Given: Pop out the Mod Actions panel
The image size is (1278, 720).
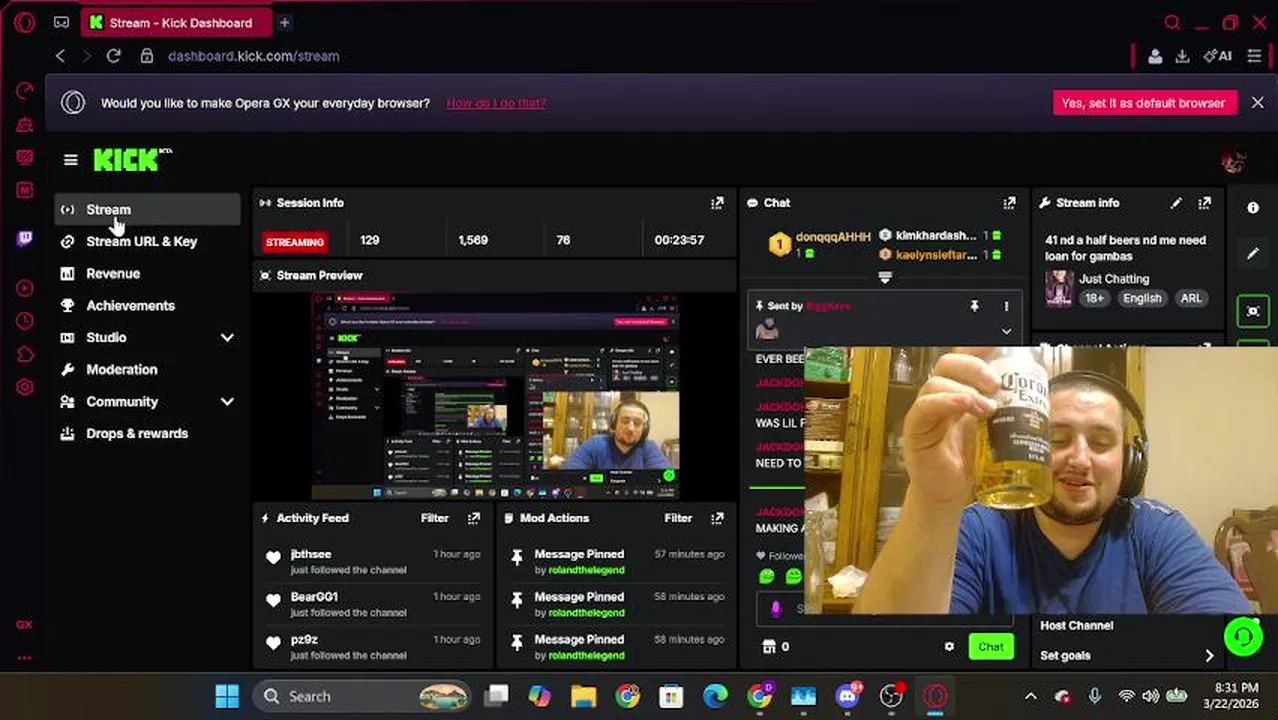Looking at the screenshot, I should click(x=717, y=518).
